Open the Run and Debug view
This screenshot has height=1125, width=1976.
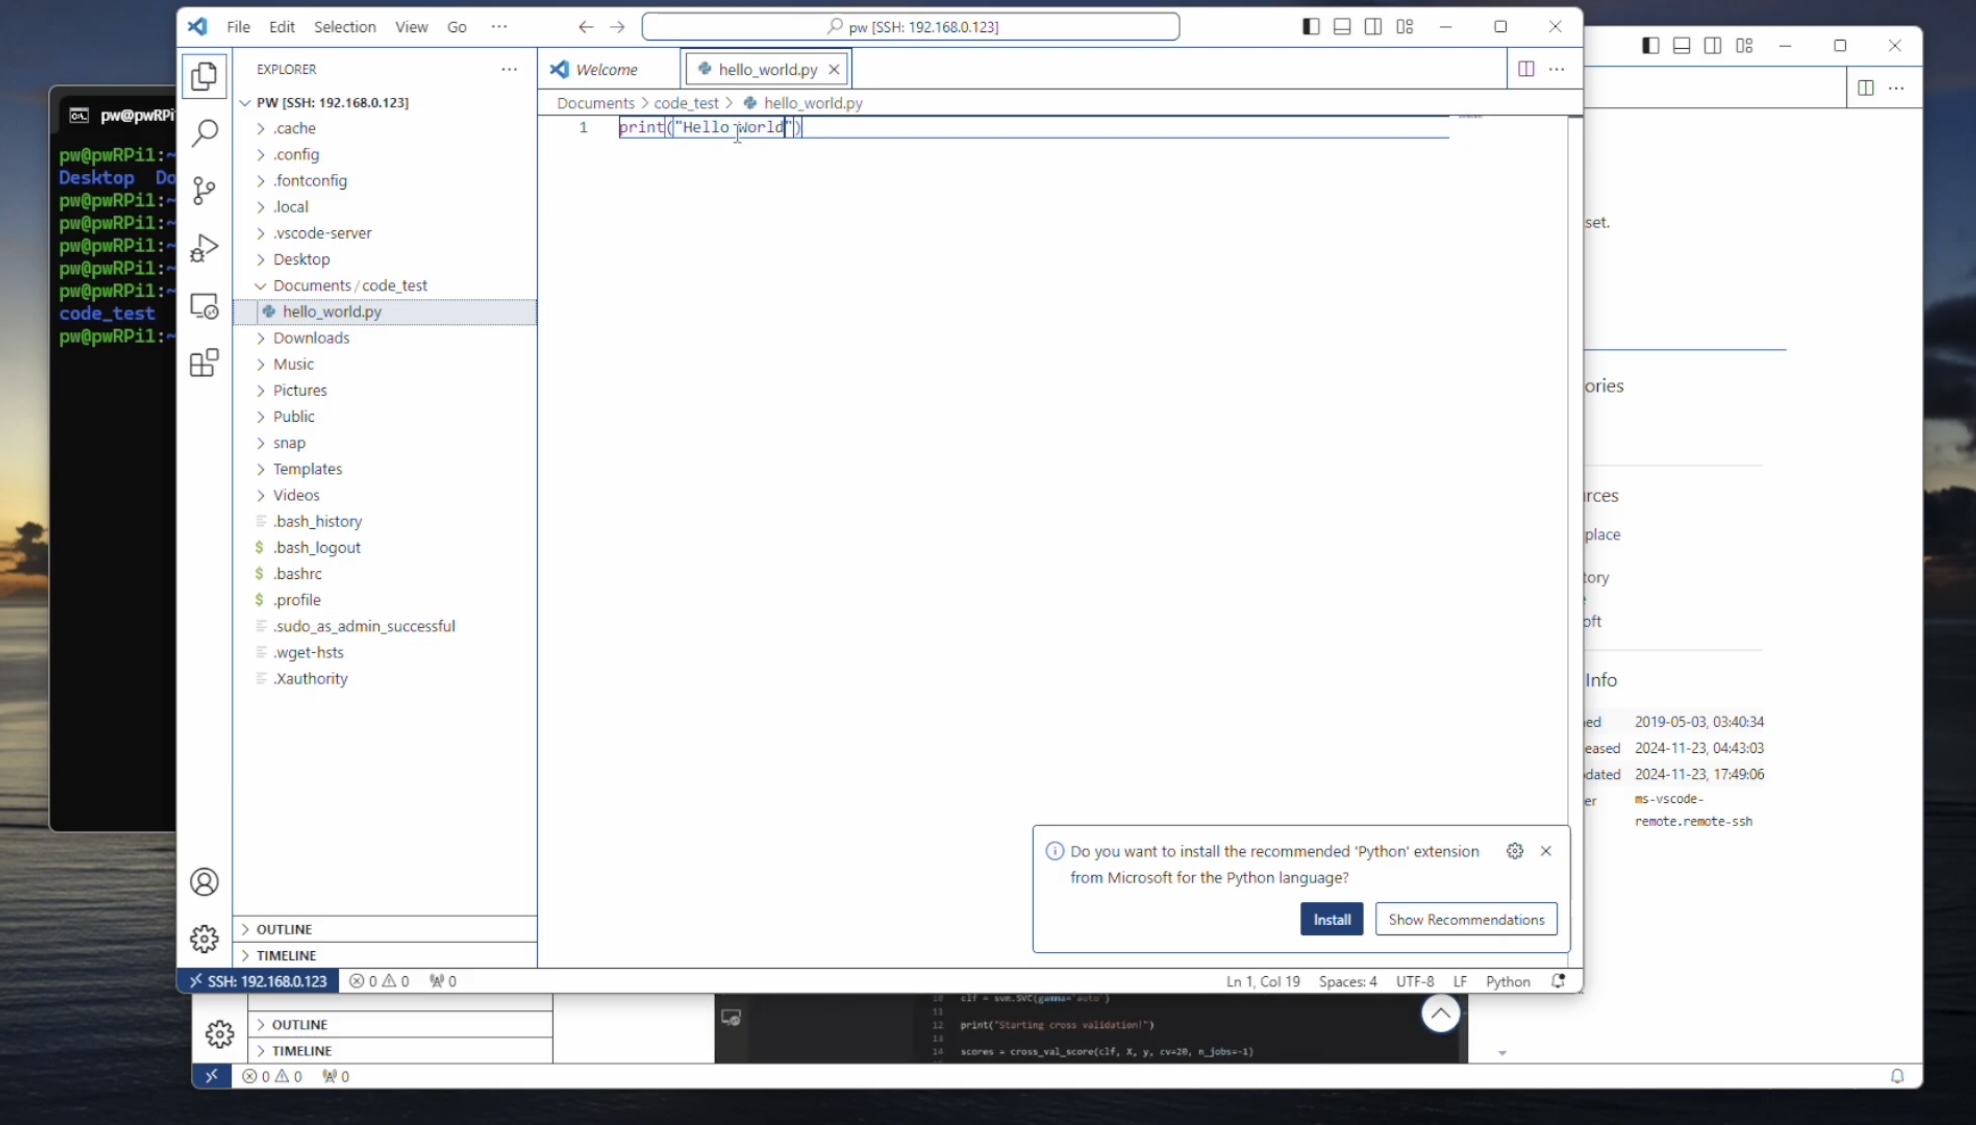click(x=204, y=247)
